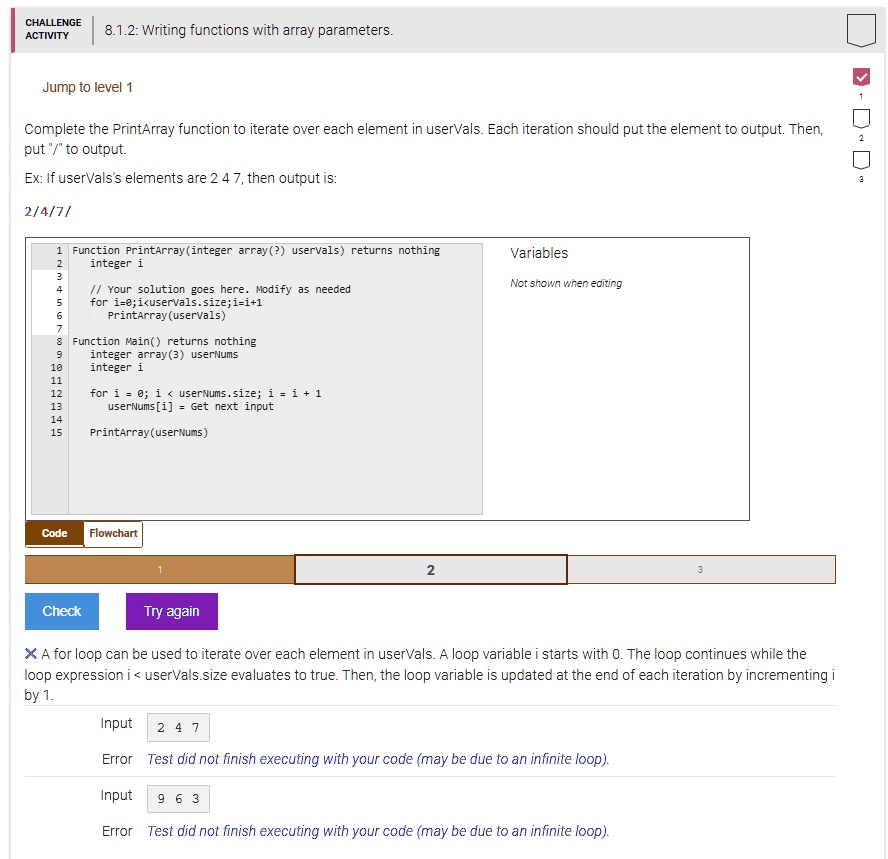
Task: Click the infinite loop error message text
Action: point(378,759)
